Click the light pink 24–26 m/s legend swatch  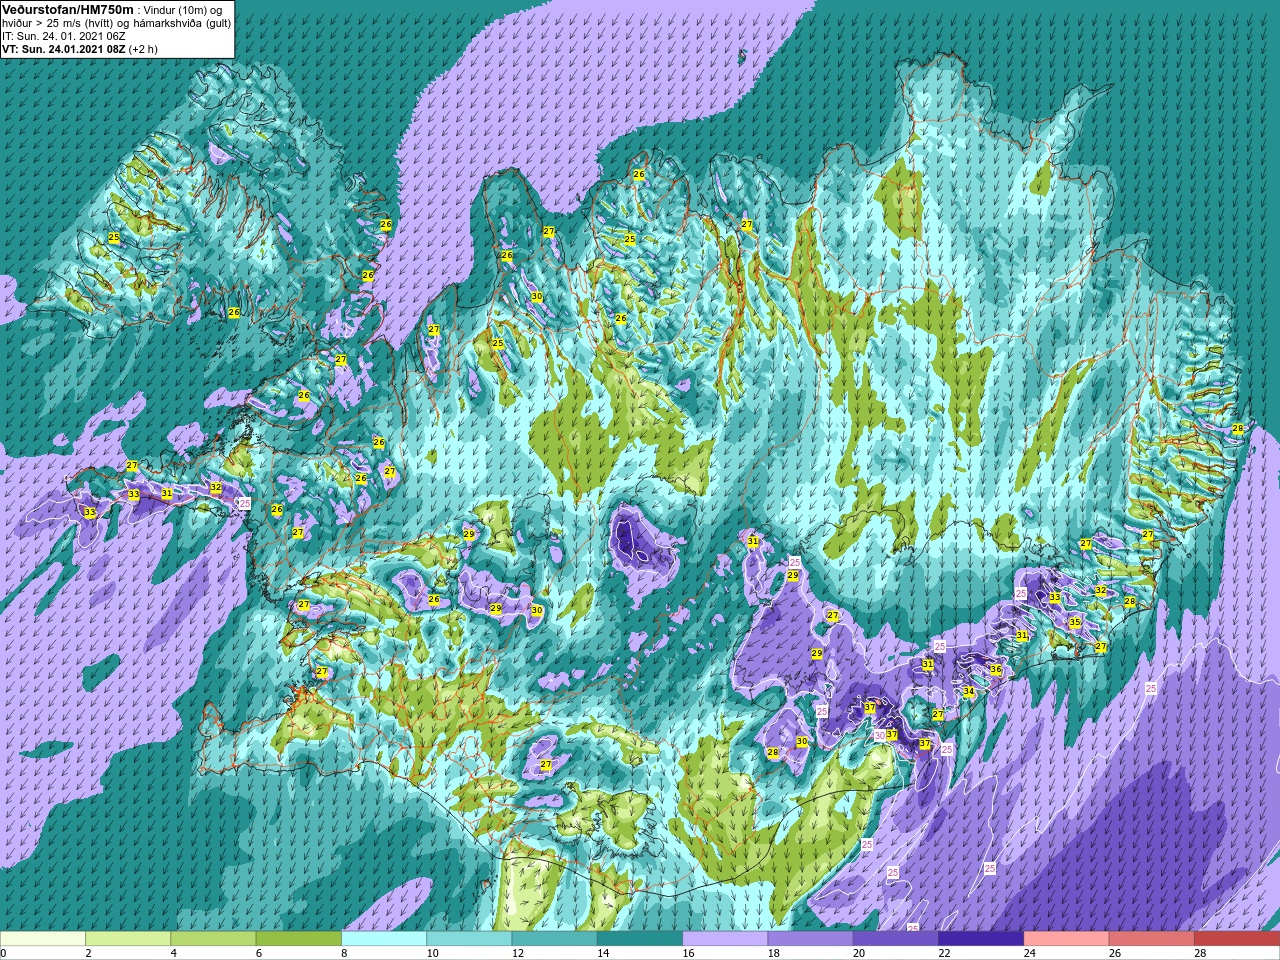(1065, 939)
